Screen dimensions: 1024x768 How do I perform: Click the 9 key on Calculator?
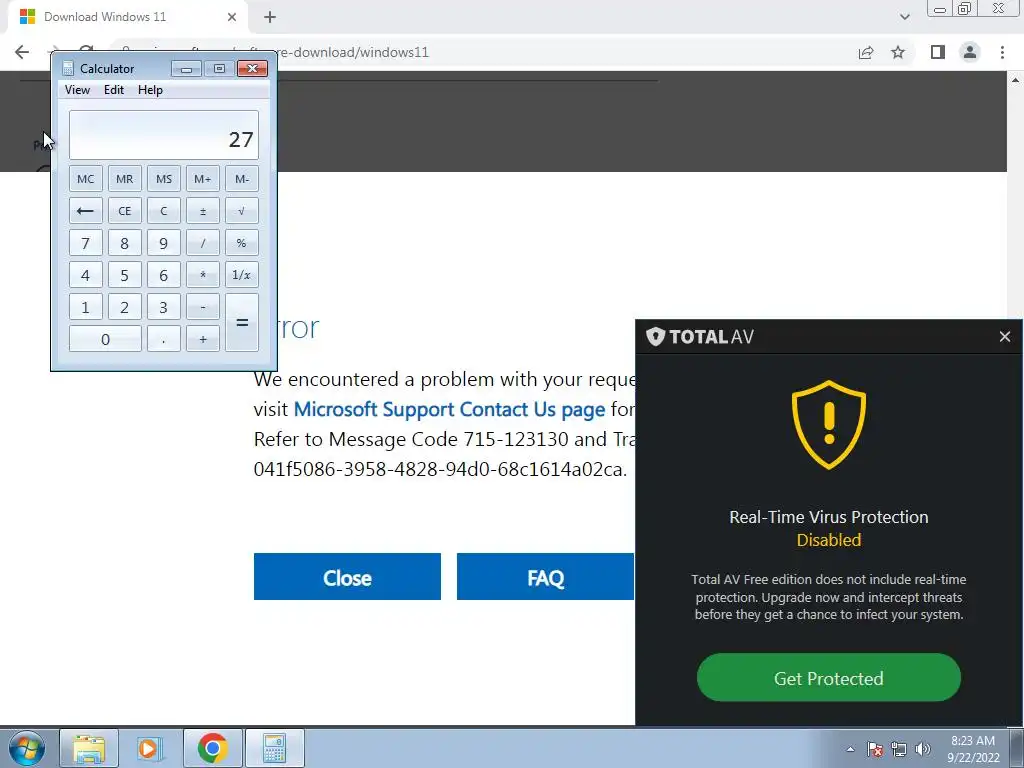click(164, 243)
